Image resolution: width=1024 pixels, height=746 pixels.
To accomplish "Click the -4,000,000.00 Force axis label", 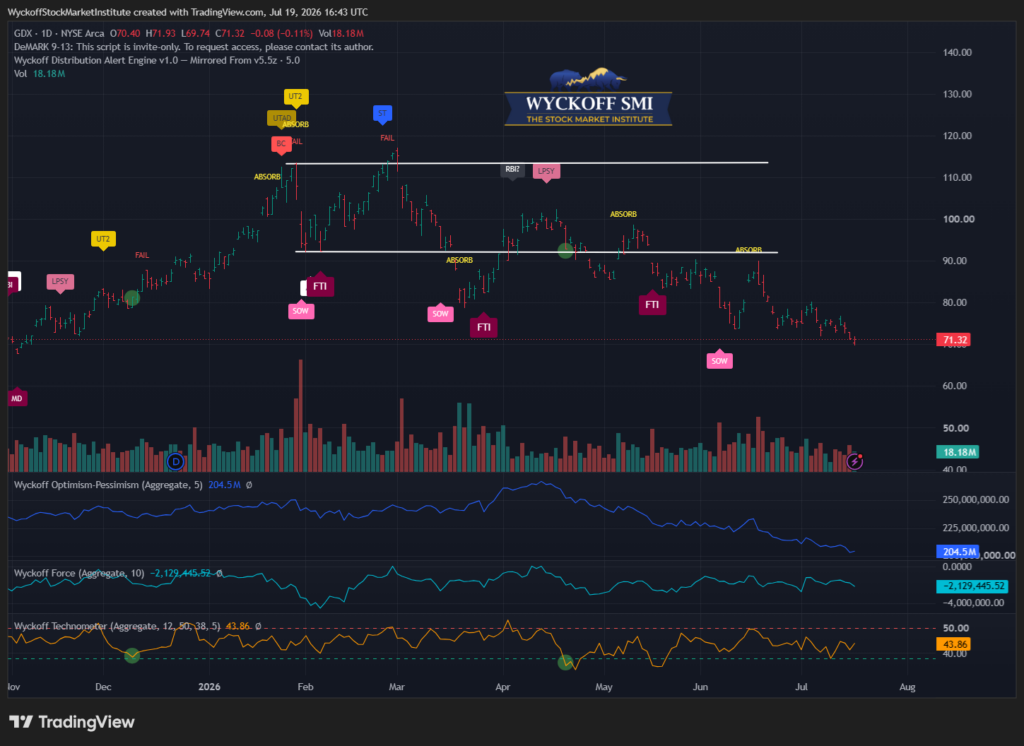I will pos(972,602).
